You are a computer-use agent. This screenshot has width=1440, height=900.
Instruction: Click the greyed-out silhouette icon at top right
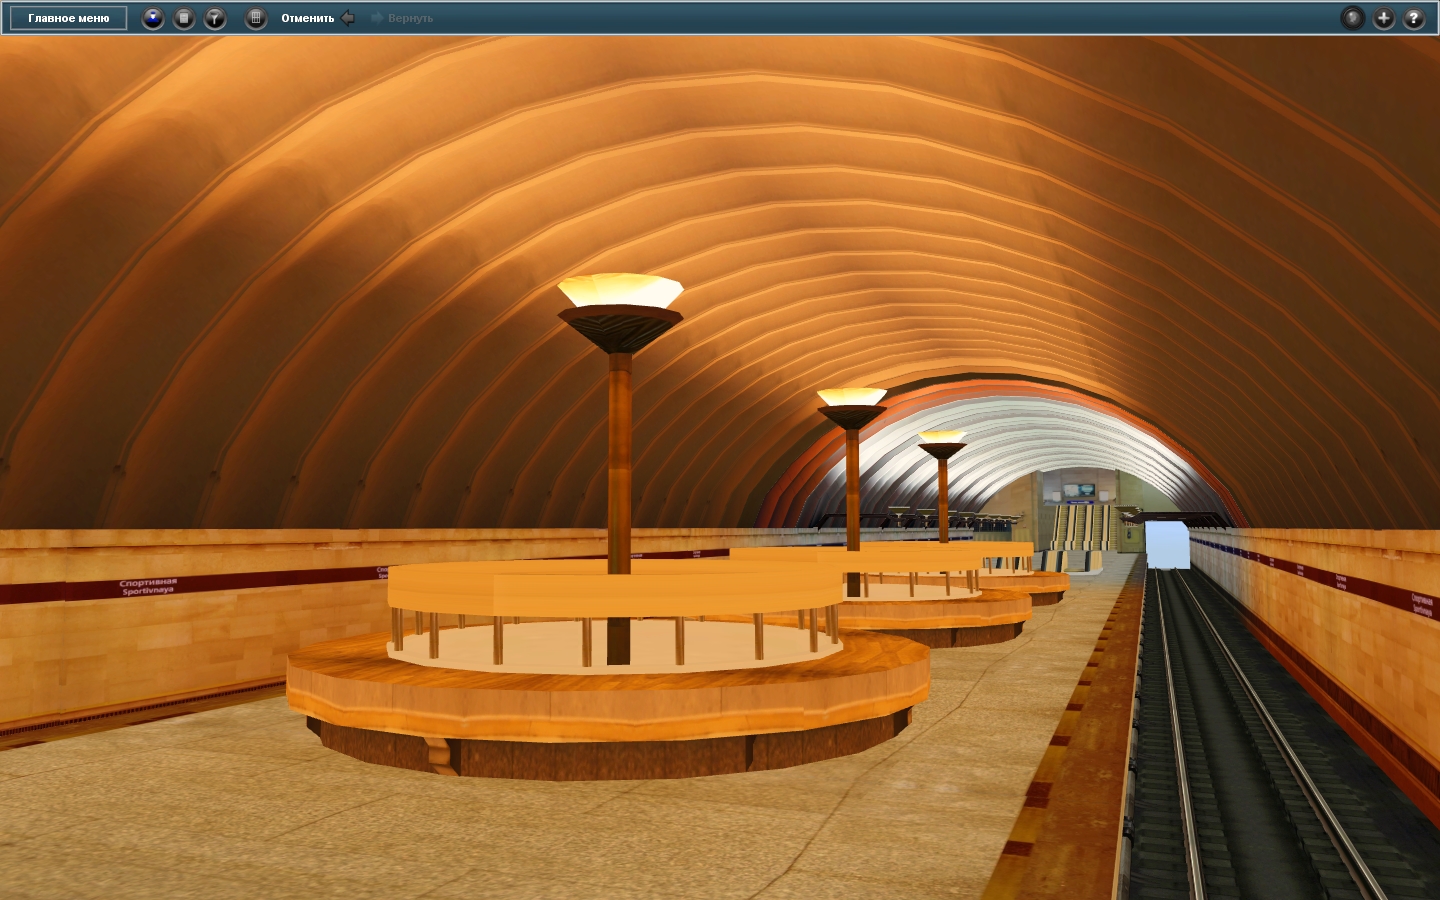tap(1352, 18)
